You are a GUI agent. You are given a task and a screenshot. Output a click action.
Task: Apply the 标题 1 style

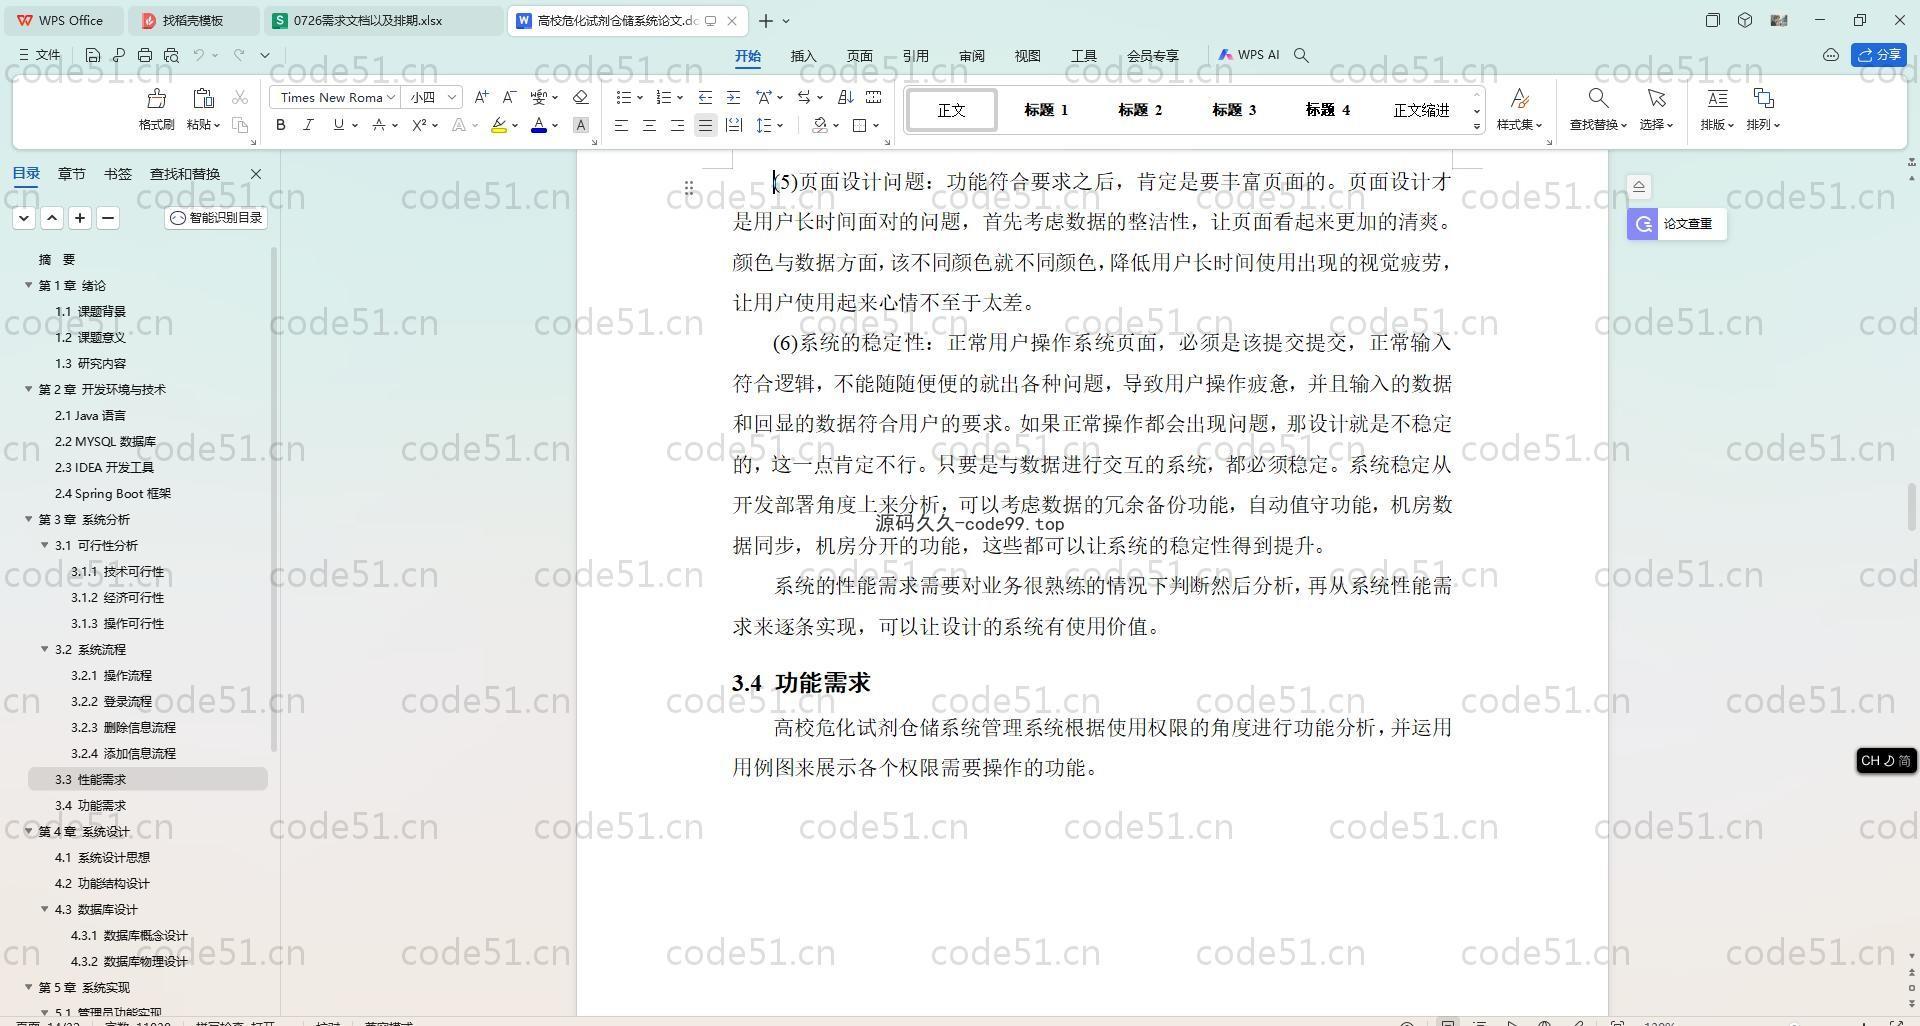click(x=1046, y=110)
